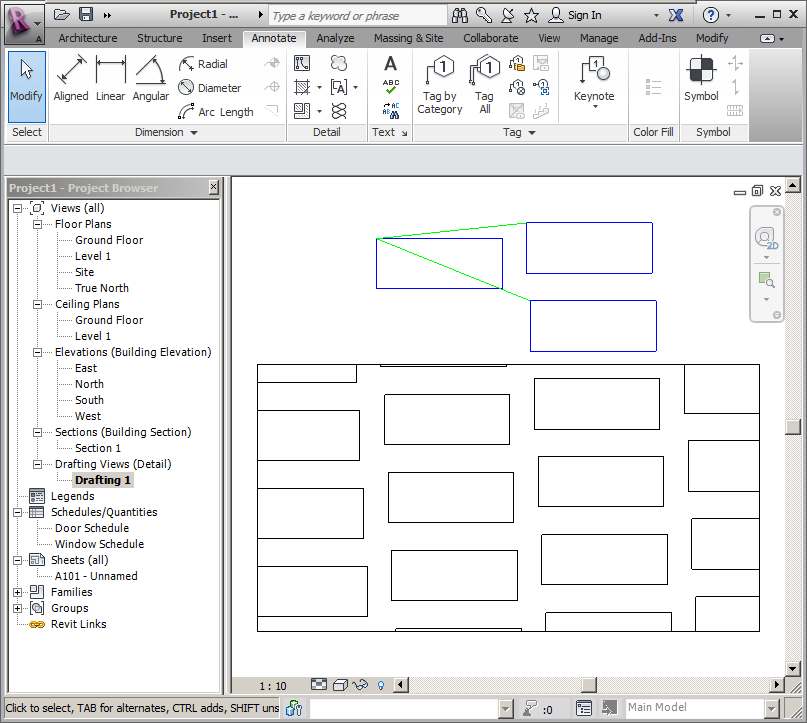Select the Component detail tool
Image resolution: width=807 pixels, height=723 pixels.
coord(302,111)
